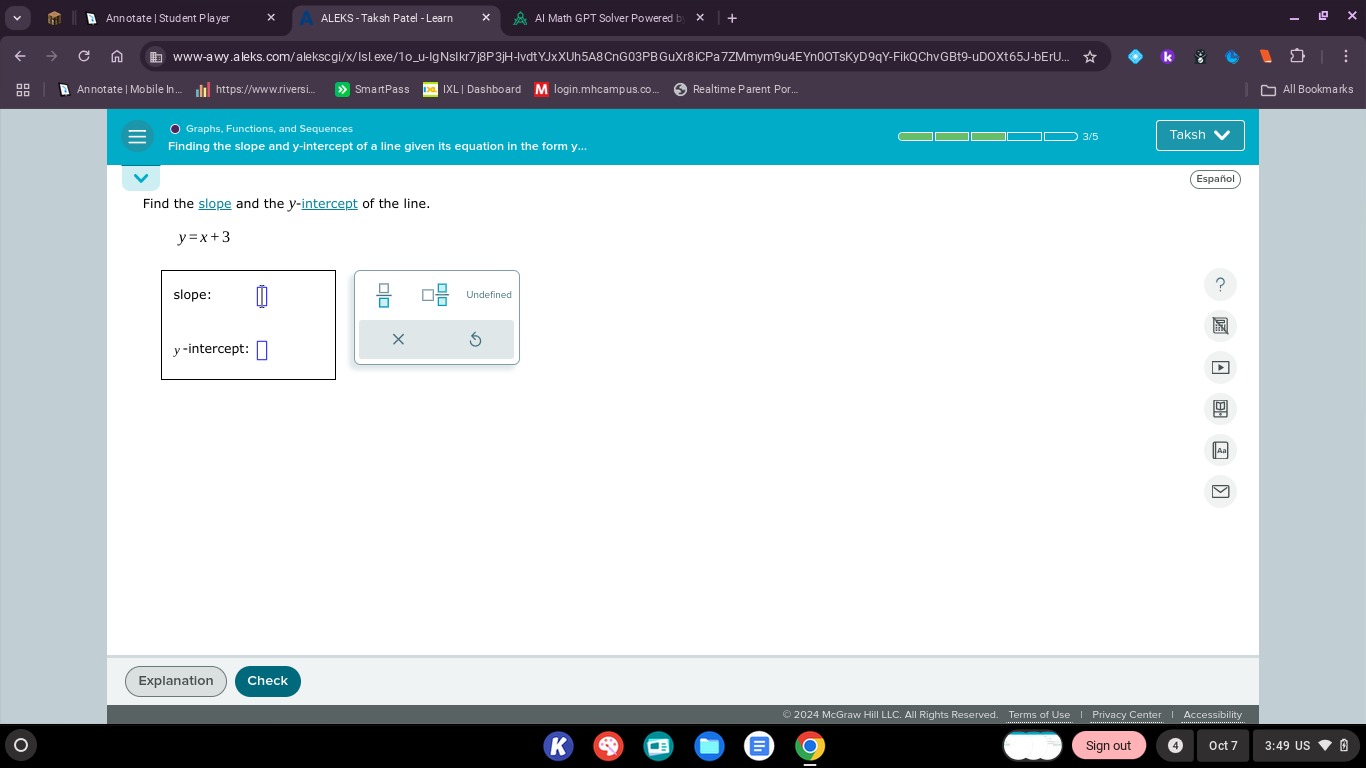Go back in browser history
1366x768 pixels.
(20, 57)
